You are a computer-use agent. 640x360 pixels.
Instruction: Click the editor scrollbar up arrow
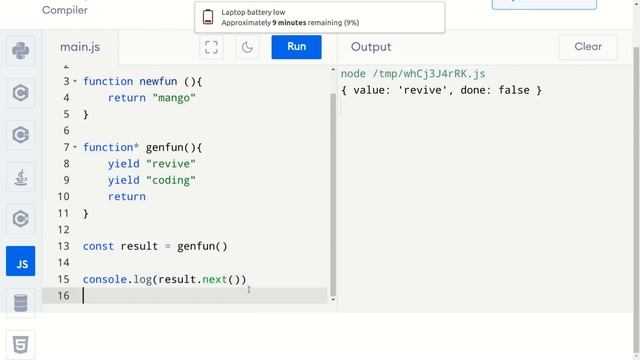(333, 70)
